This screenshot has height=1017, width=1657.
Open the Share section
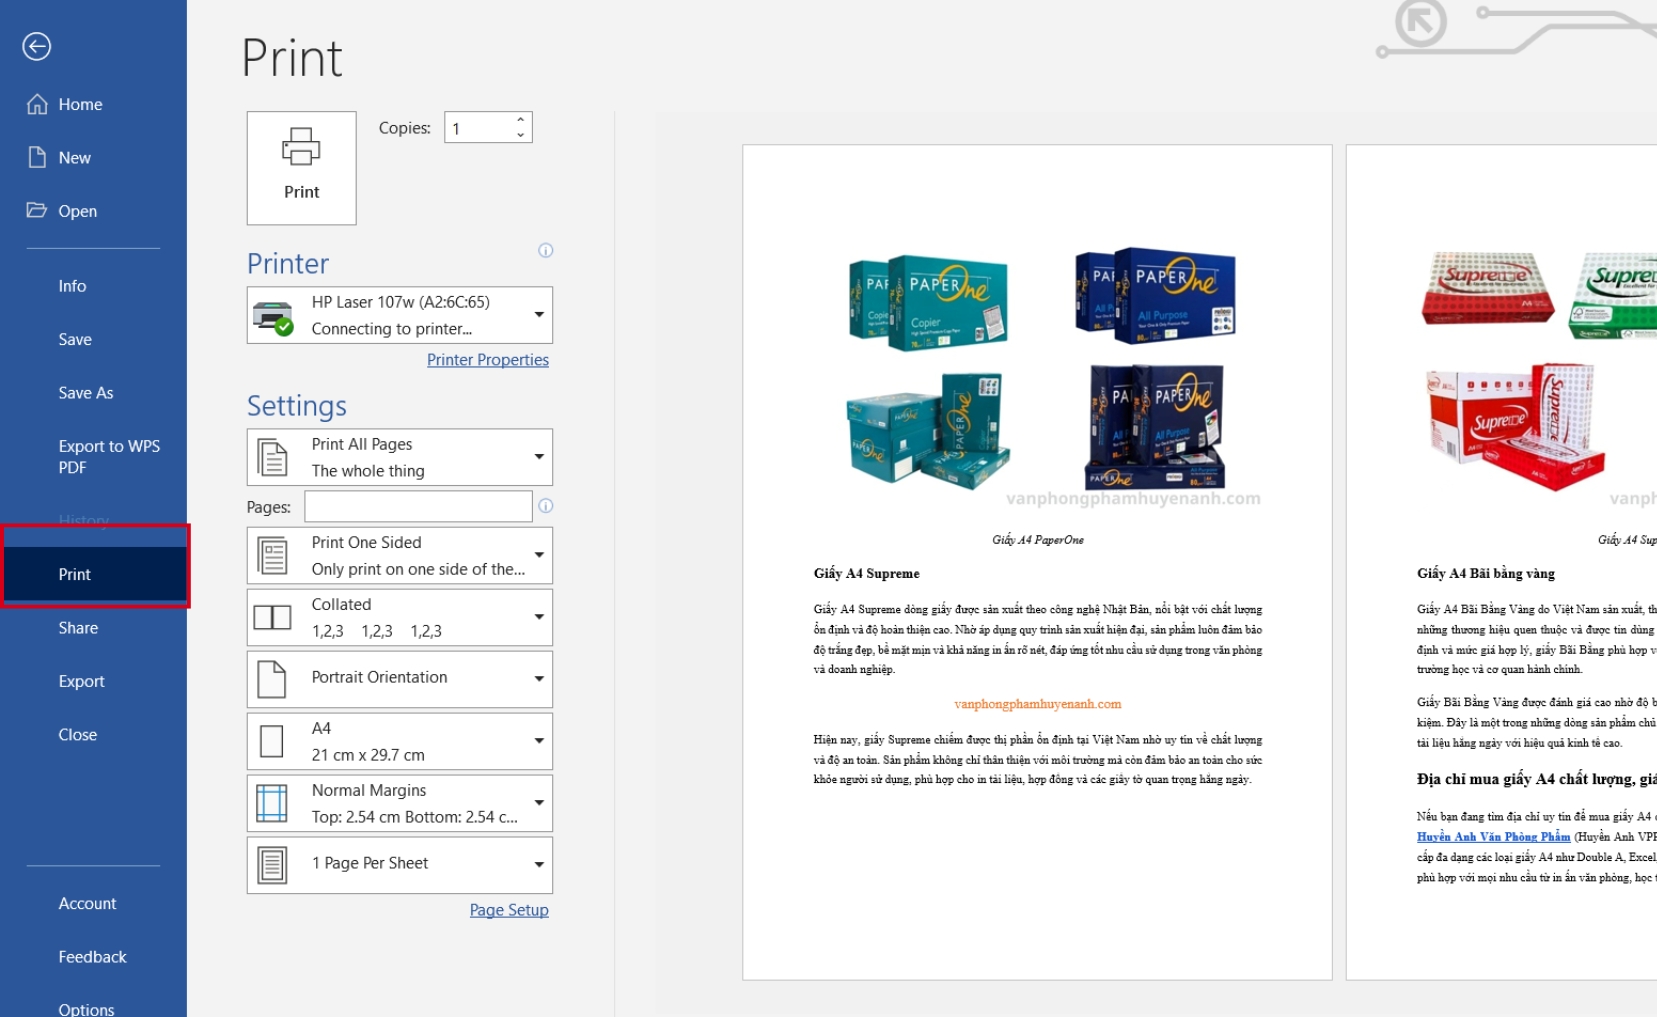pyautogui.click(x=93, y=628)
